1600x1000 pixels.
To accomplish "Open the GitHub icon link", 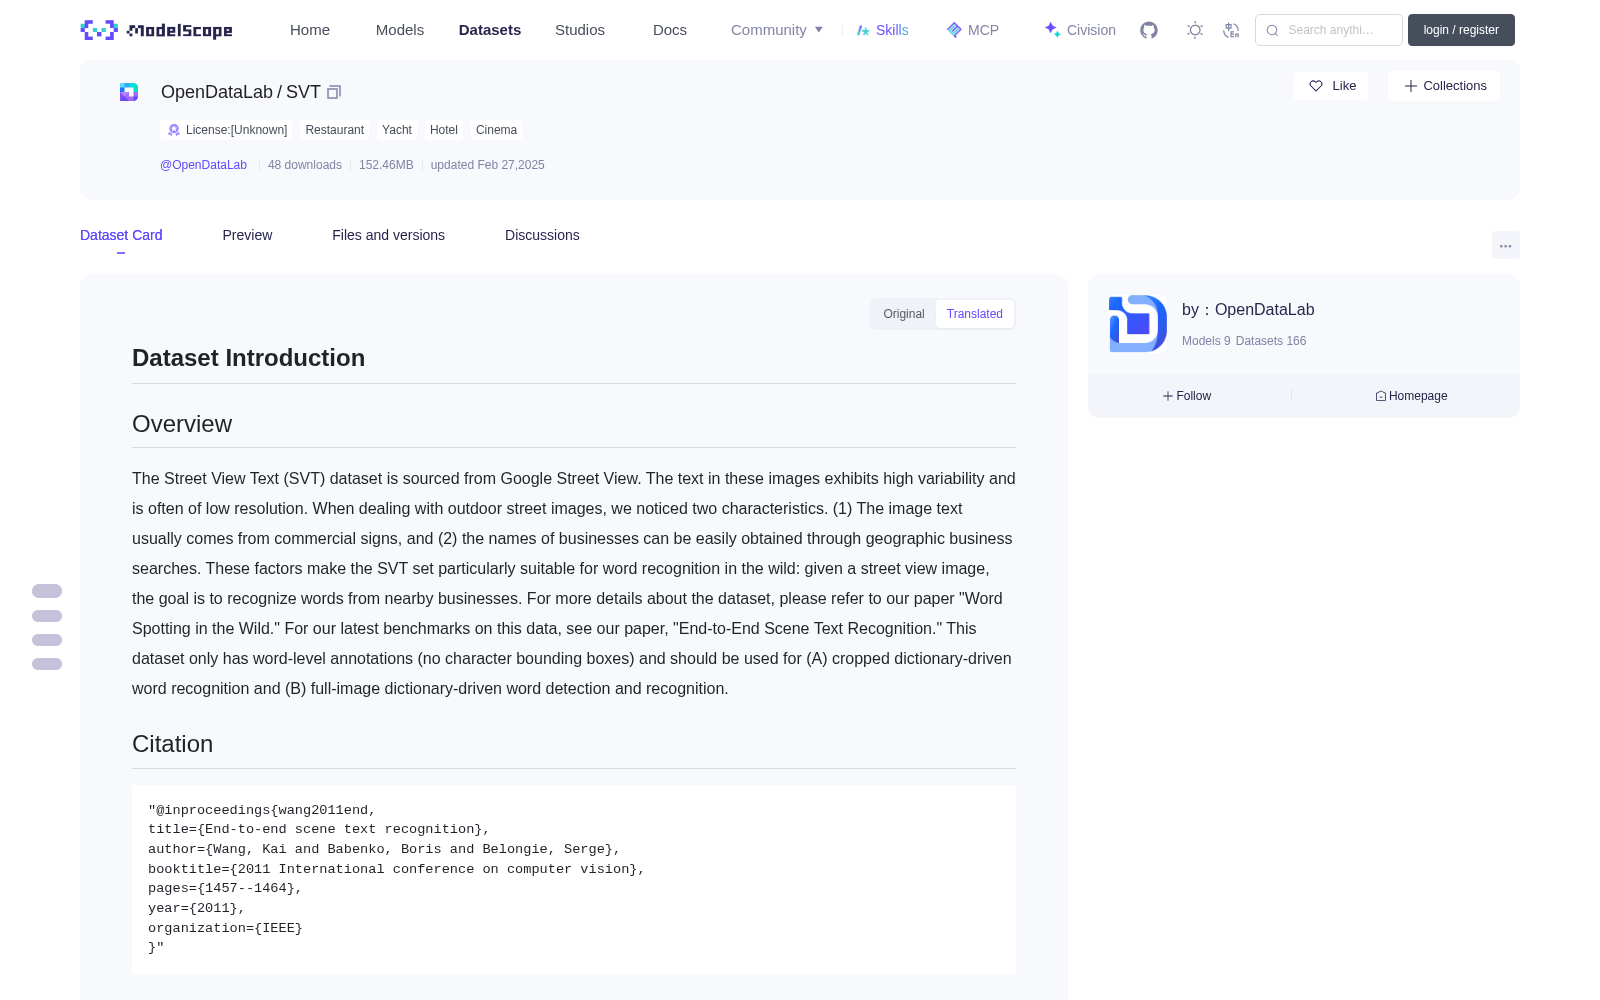I will point(1149,30).
